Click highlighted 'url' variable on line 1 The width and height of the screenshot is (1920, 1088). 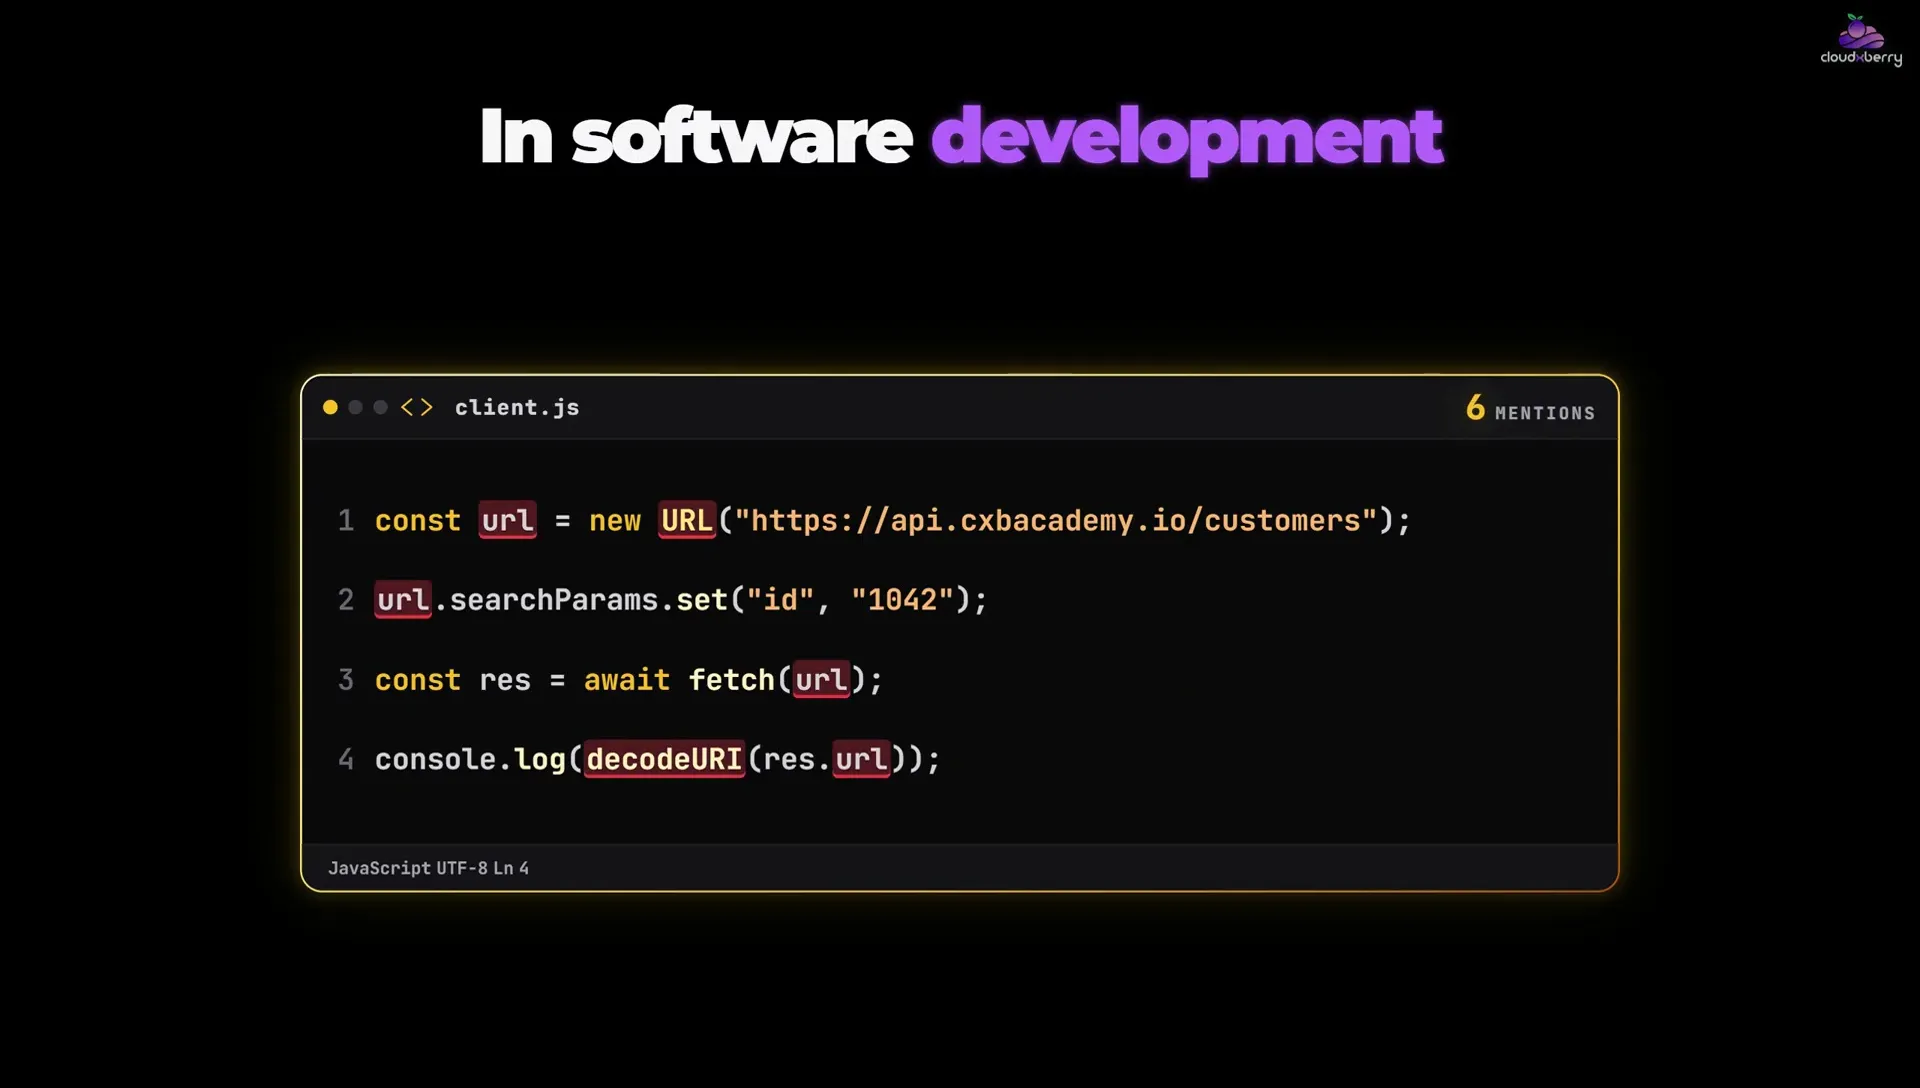[x=507, y=520]
